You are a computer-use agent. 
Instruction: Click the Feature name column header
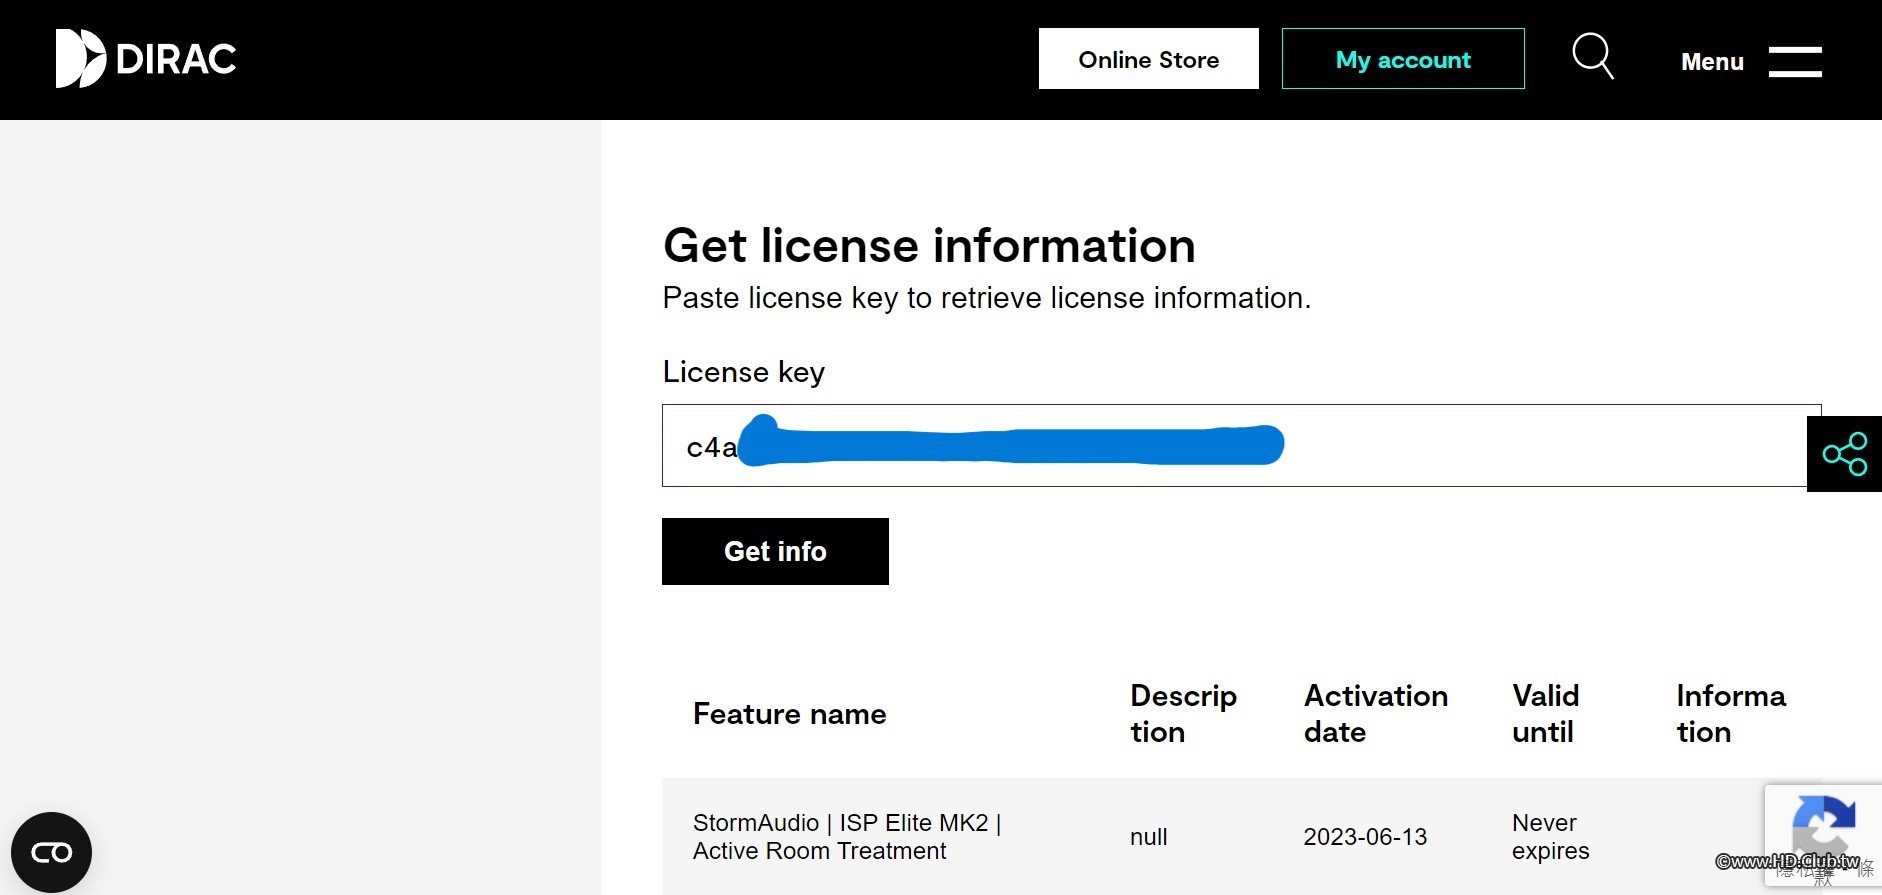(789, 714)
